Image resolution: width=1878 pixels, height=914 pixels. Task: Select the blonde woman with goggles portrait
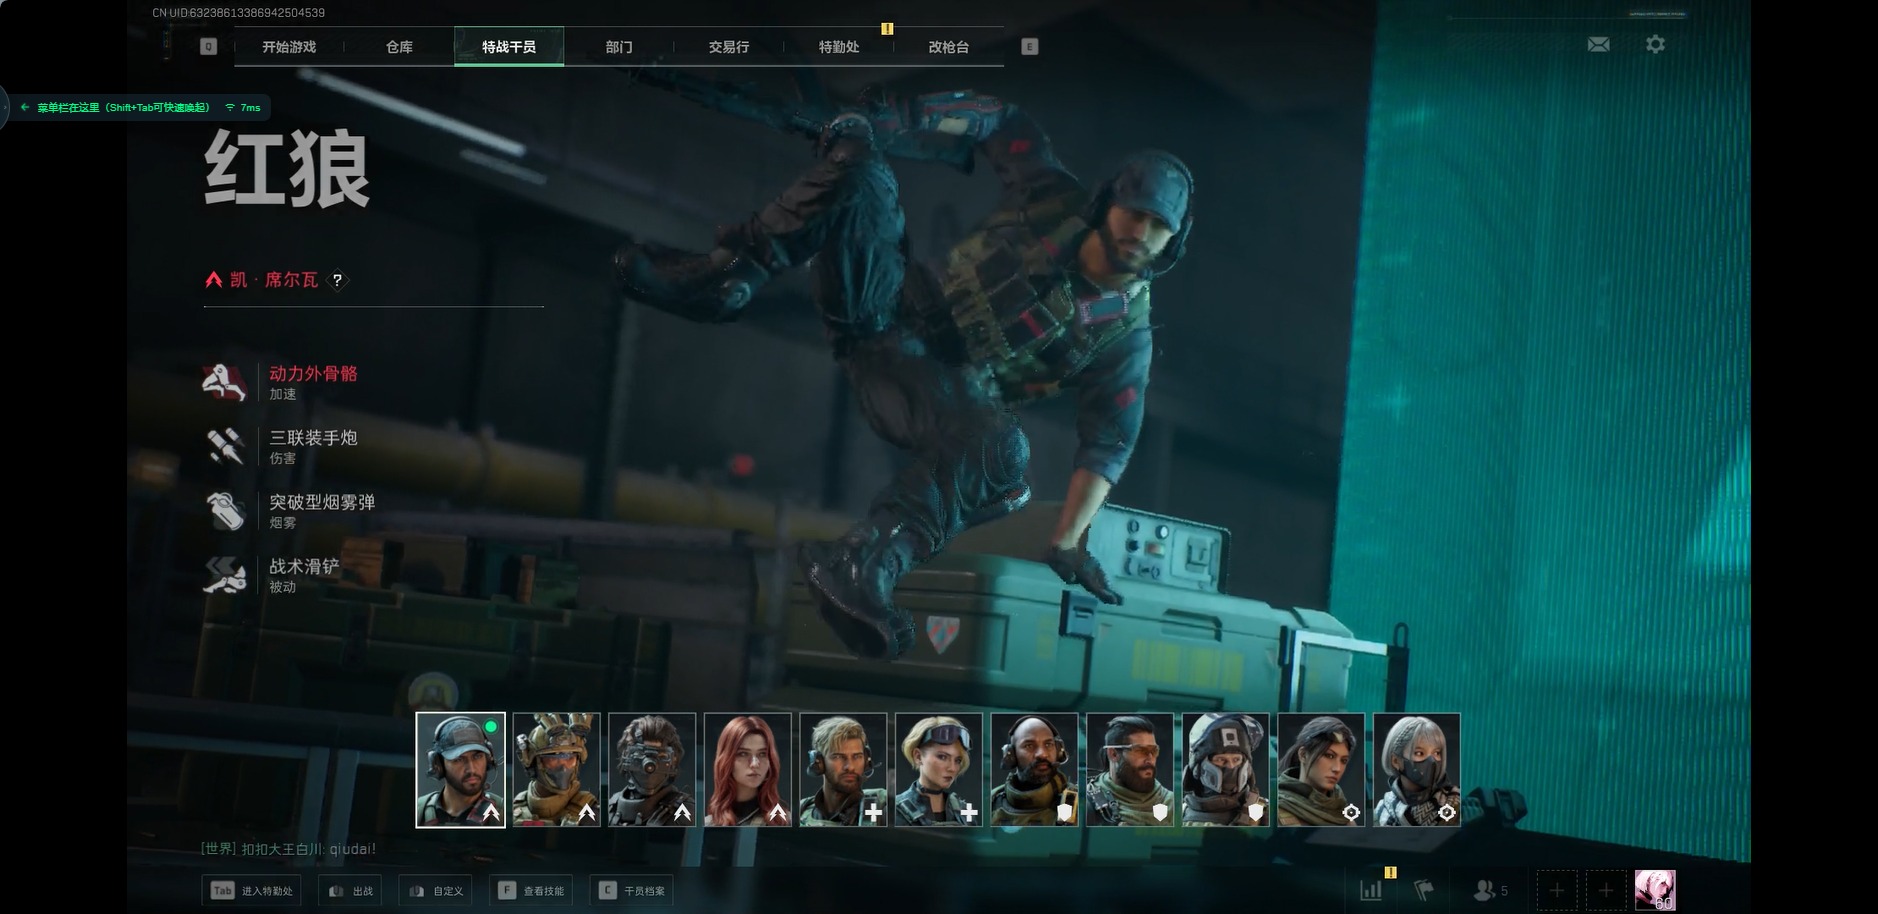(x=939, y=770)
